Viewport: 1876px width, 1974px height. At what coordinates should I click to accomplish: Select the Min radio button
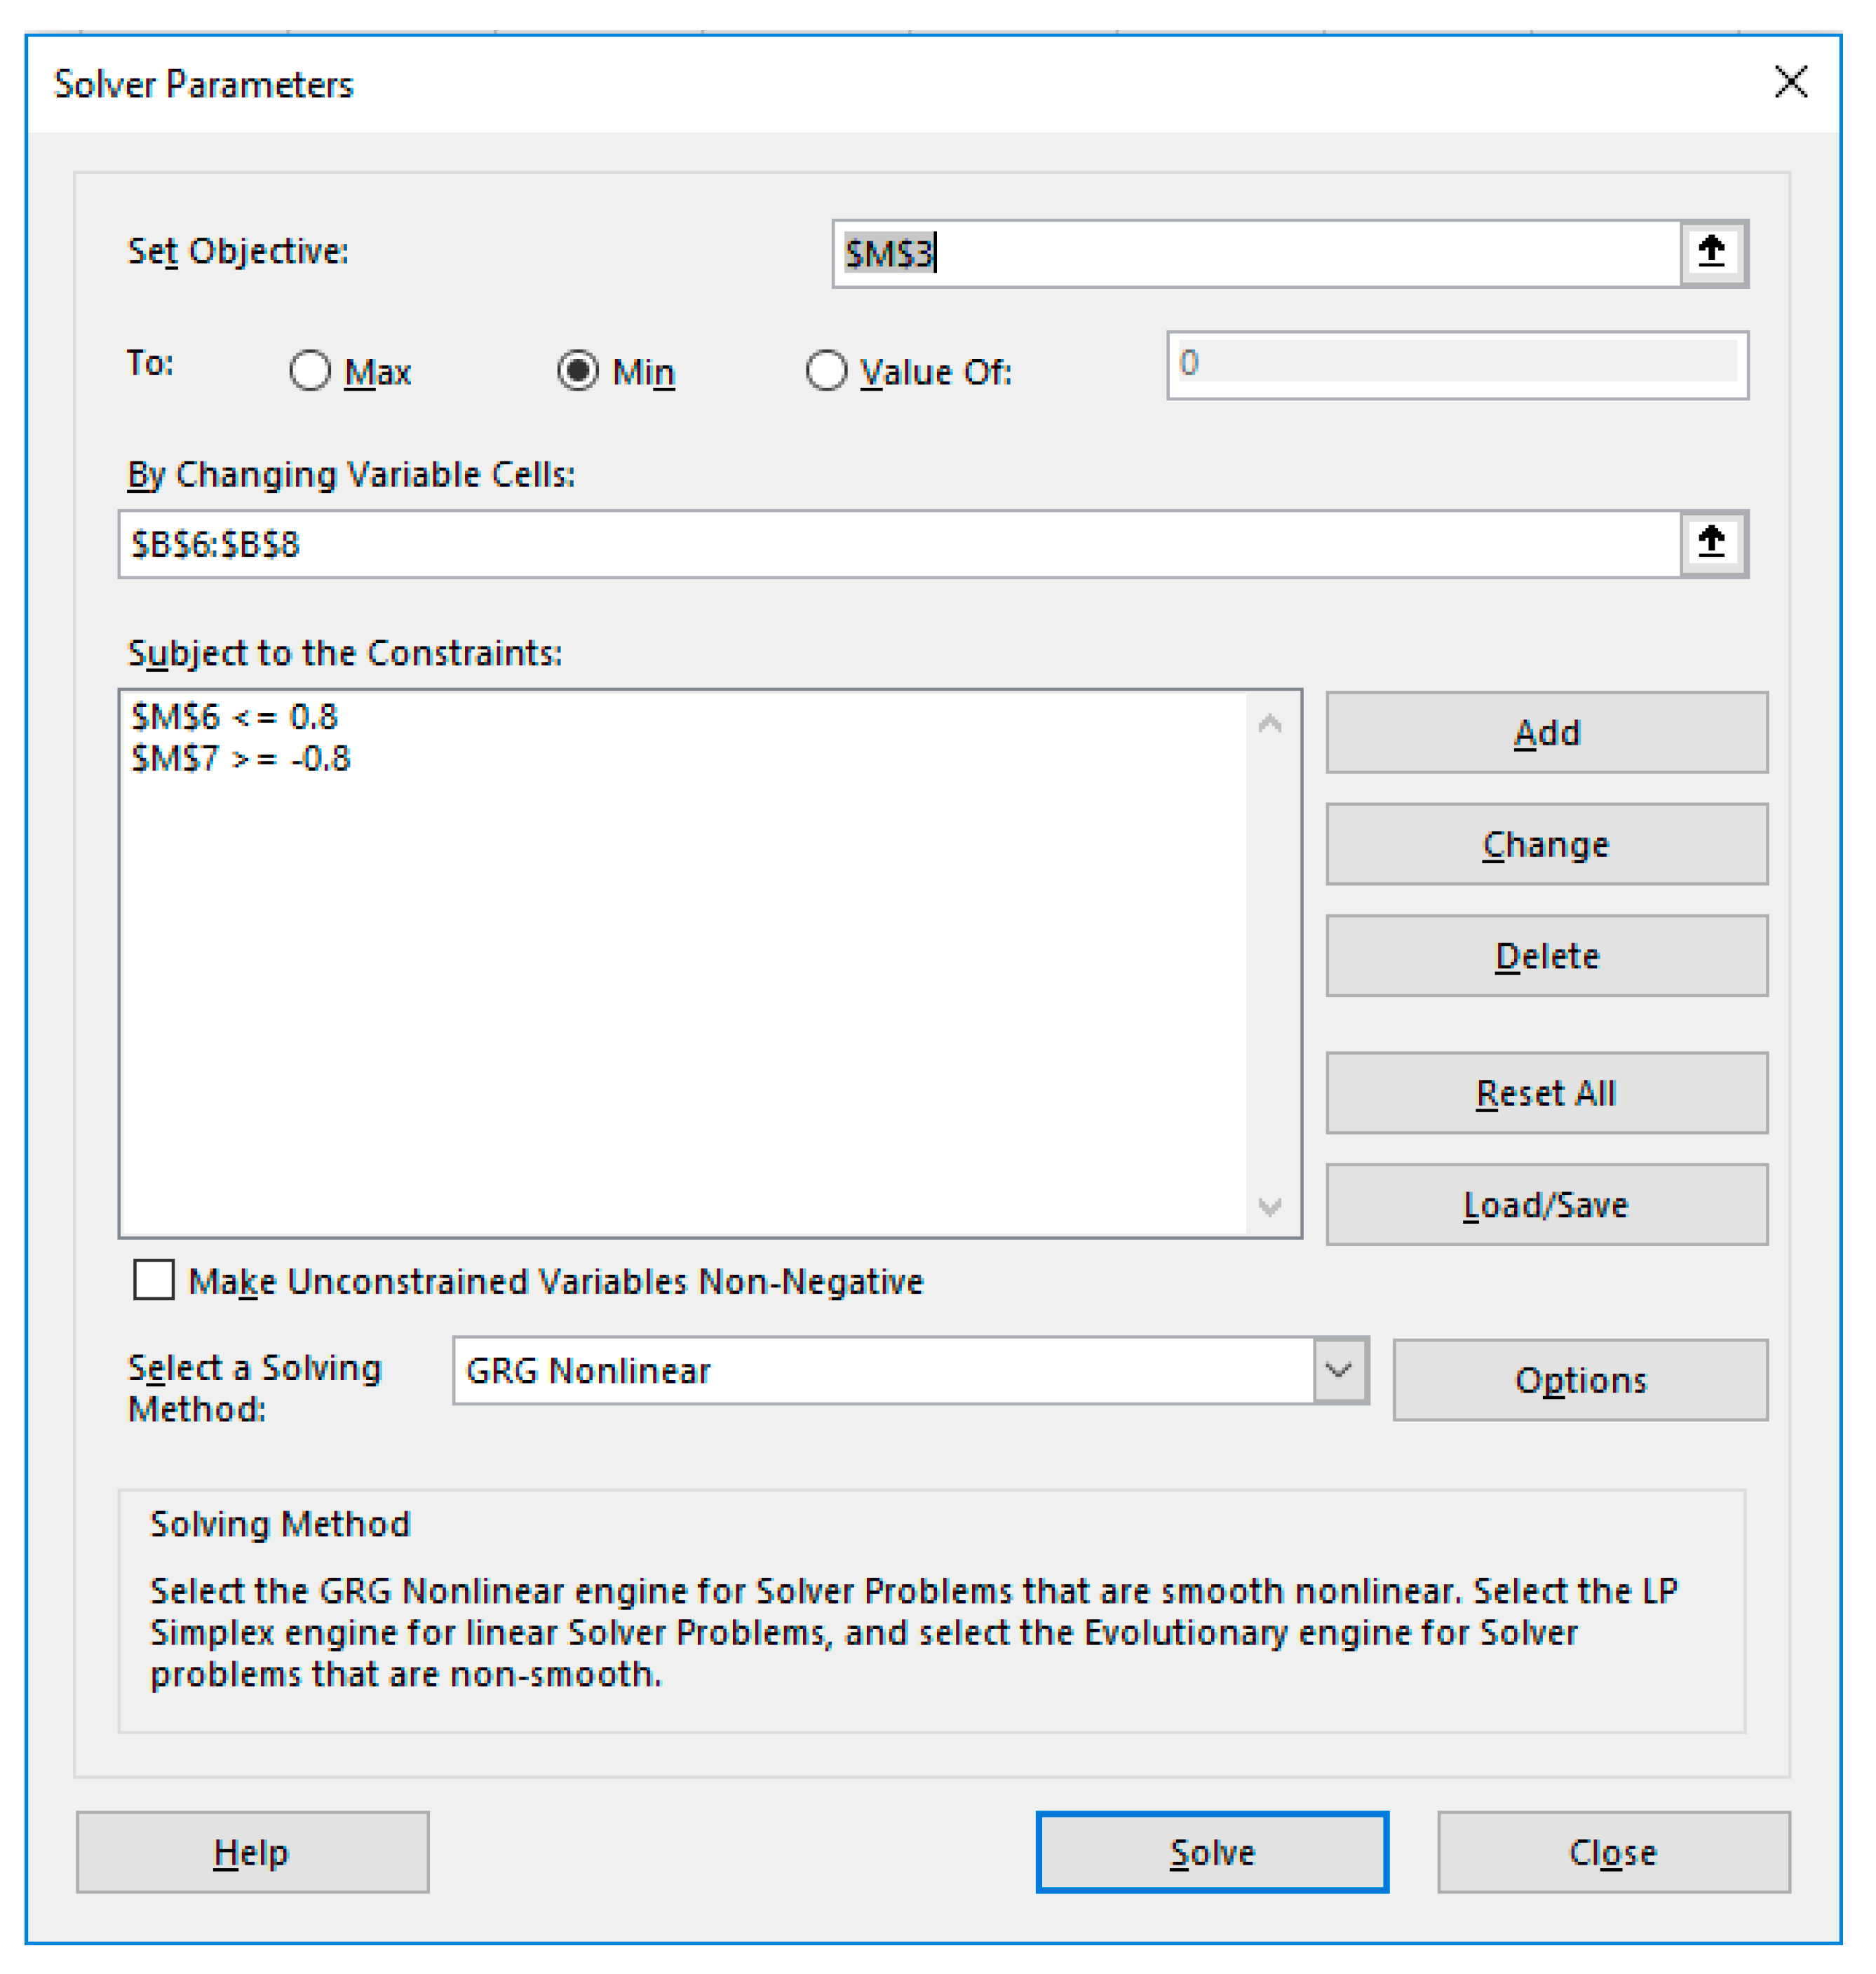[578, 371]
